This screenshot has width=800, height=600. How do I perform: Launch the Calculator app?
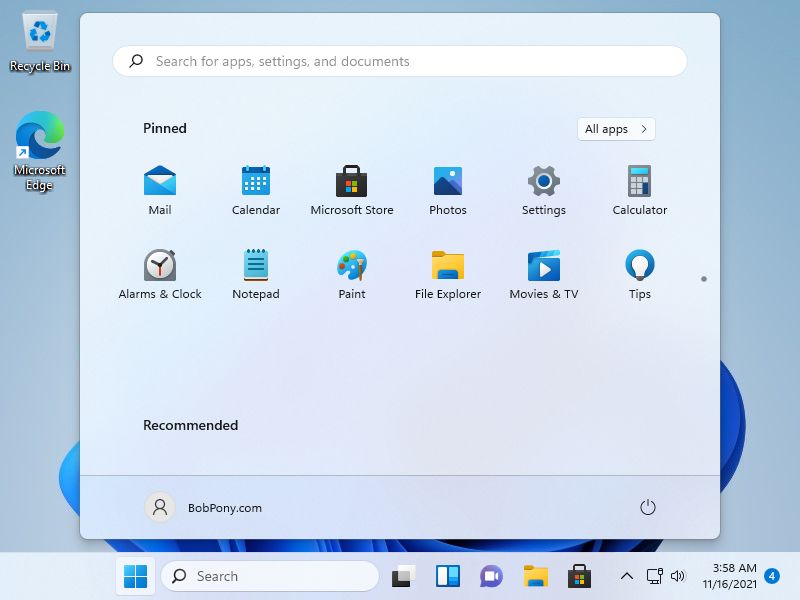(639, 182)
